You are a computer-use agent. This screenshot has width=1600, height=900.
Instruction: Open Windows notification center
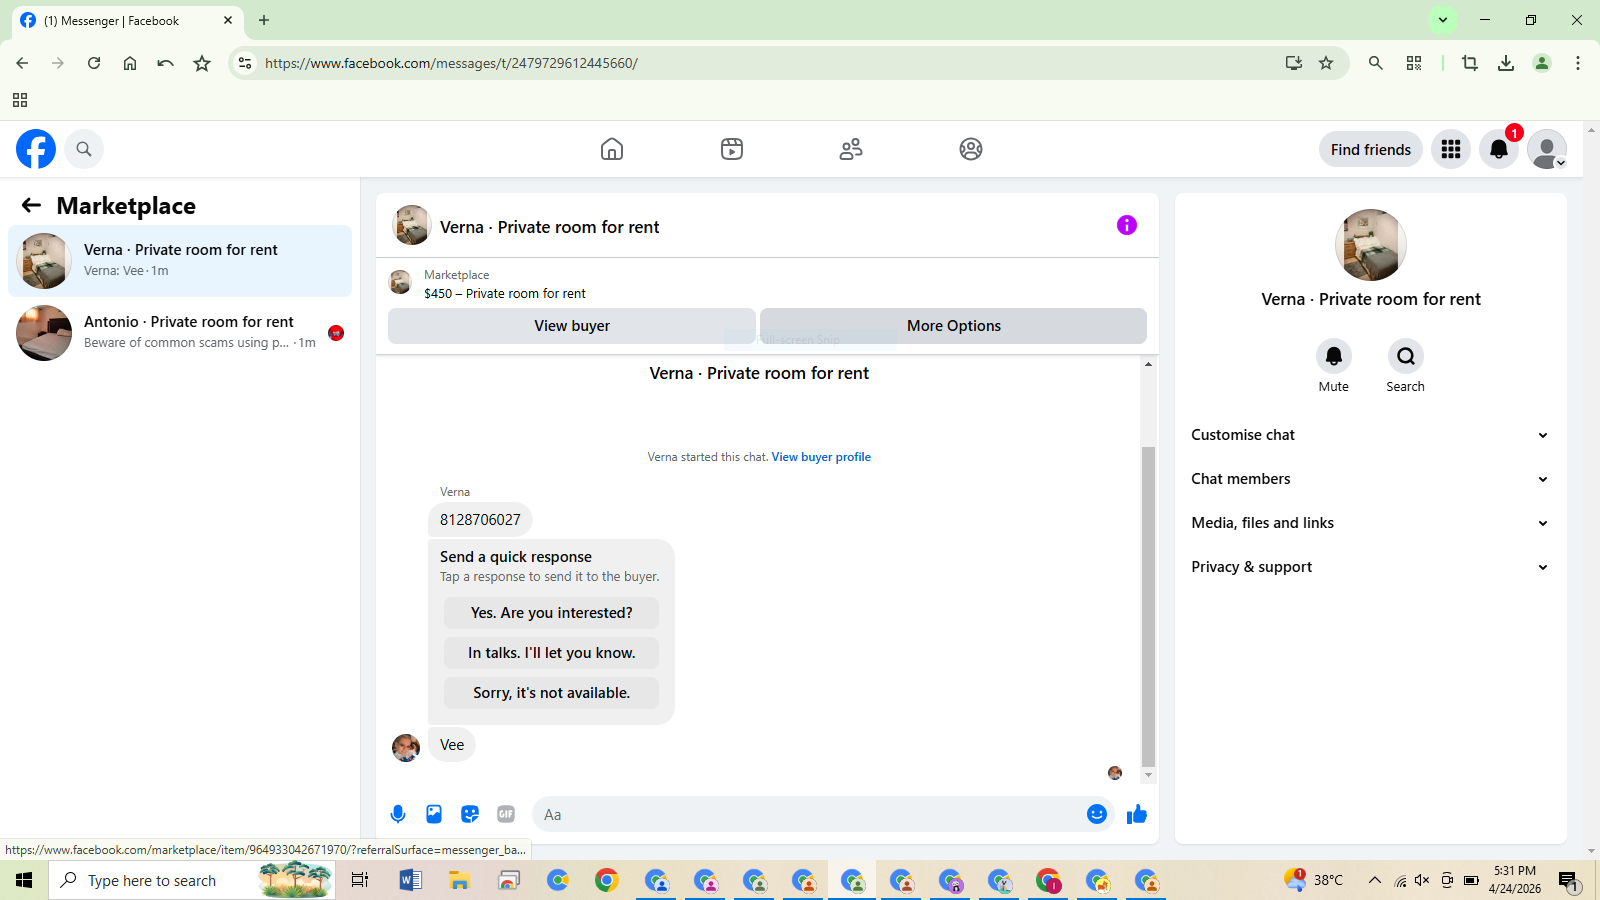1568,881
